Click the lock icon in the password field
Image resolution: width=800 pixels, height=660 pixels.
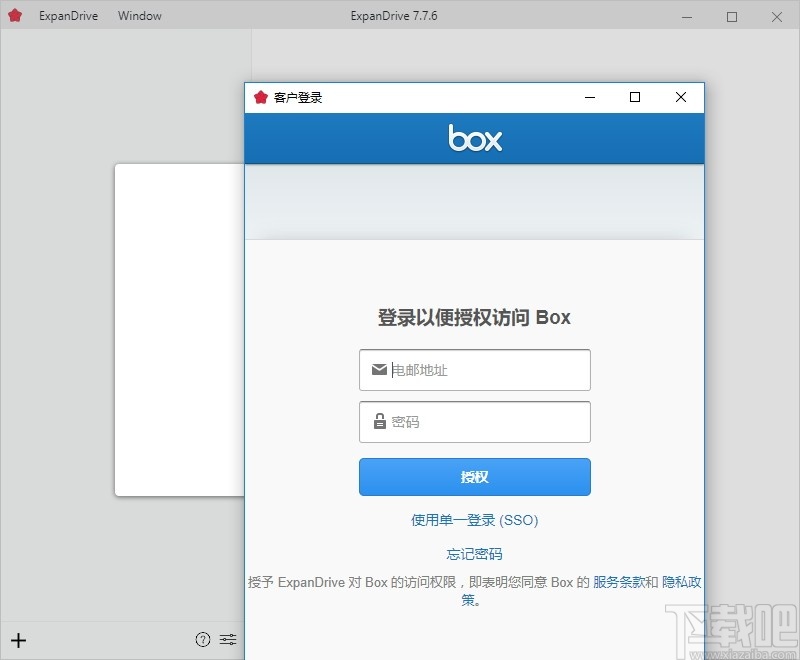pyautogui.click(x=378, y=422)
